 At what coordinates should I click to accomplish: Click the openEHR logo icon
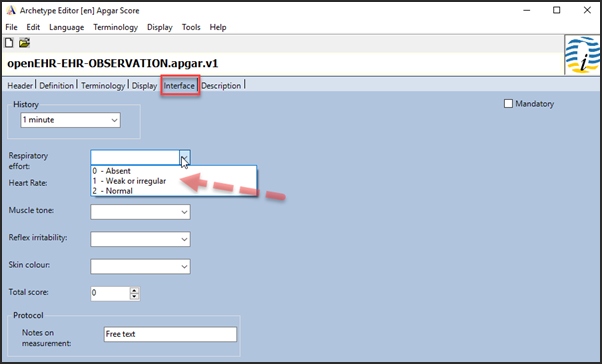click(582, 55)
